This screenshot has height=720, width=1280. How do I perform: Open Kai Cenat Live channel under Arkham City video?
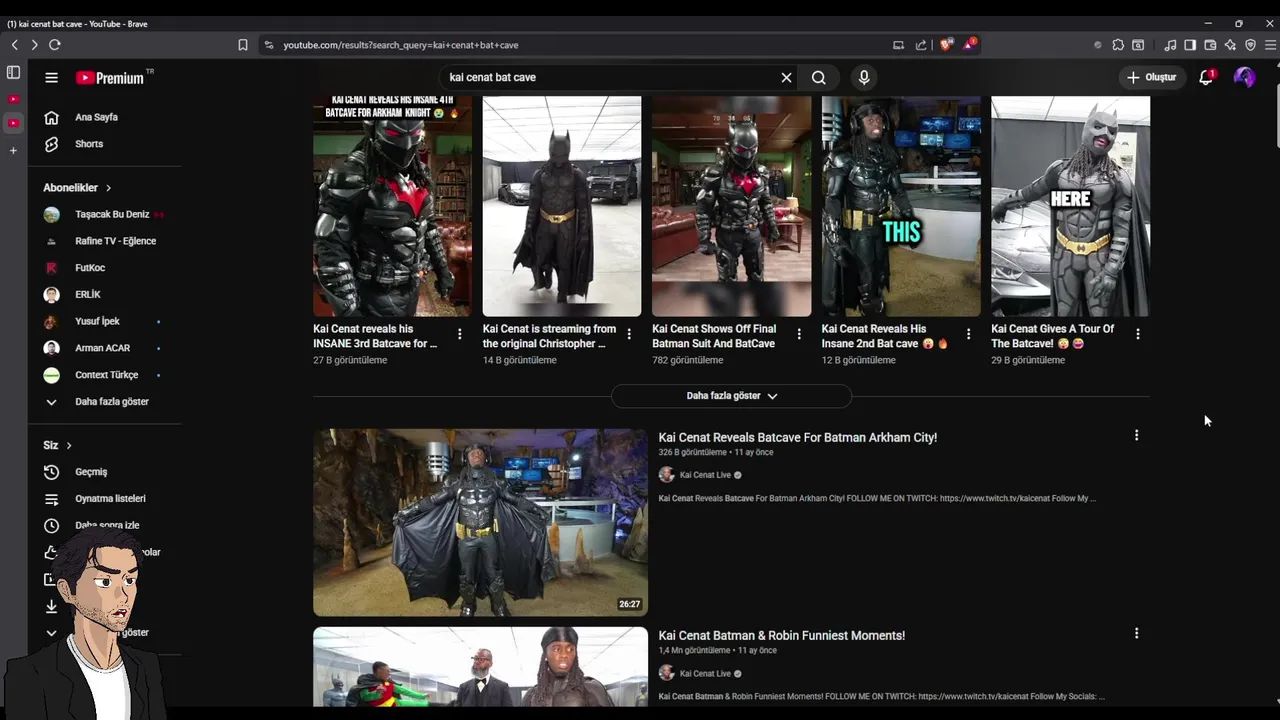coord(705,475)
